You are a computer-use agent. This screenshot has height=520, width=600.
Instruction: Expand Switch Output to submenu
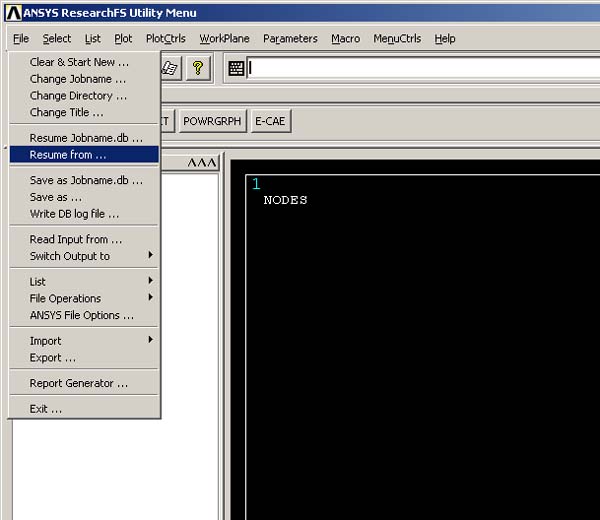coord(84,256)
